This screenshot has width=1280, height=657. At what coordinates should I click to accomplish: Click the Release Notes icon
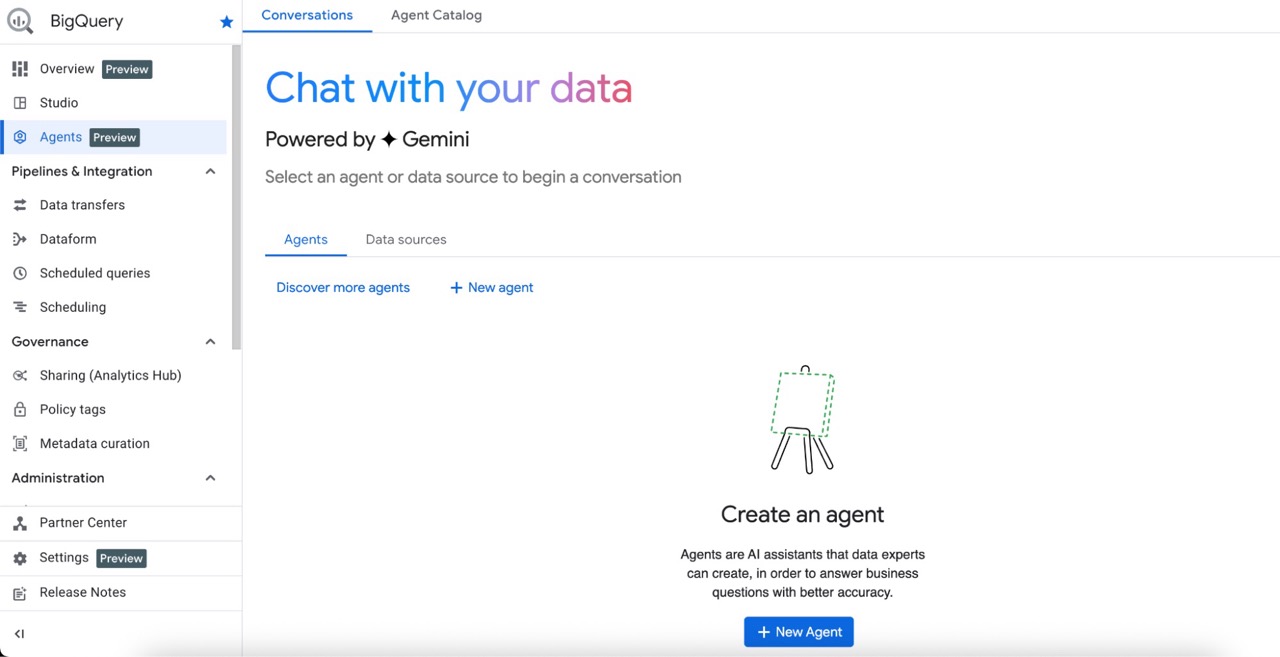pyautogui.click(x=20, y=593)
